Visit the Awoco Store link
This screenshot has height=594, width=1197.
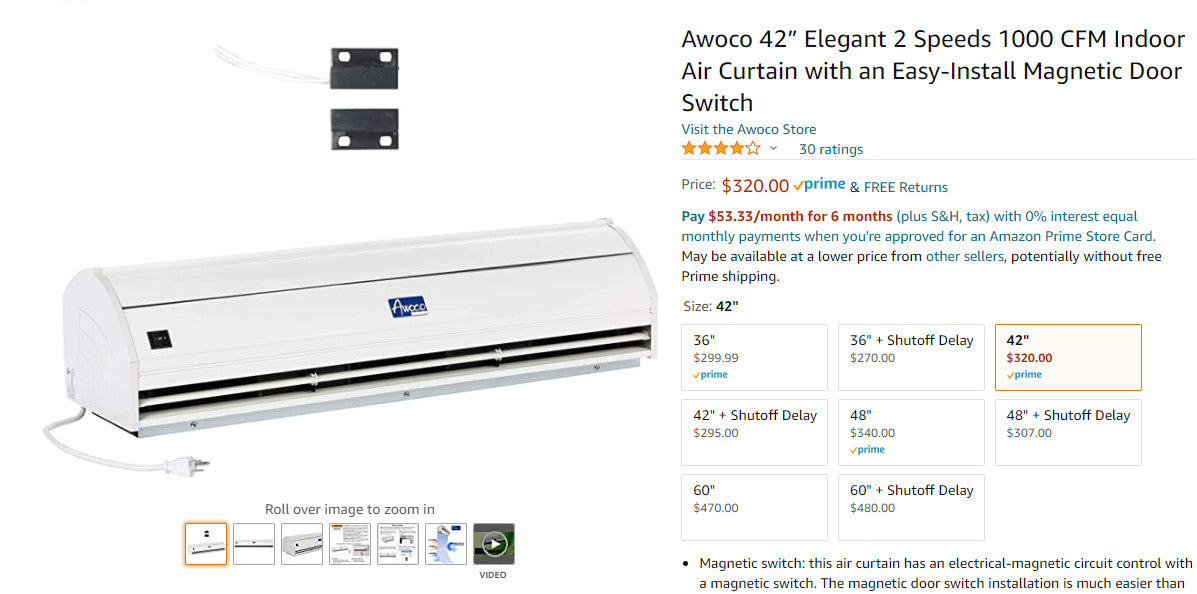[x=748, y=129]
